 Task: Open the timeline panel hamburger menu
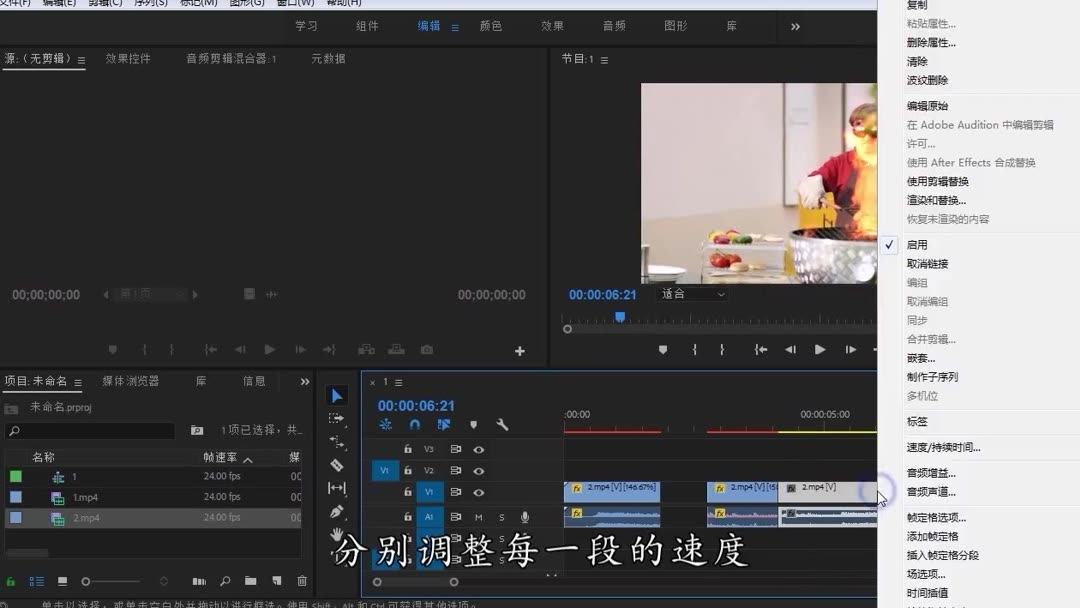coord(398,384)
